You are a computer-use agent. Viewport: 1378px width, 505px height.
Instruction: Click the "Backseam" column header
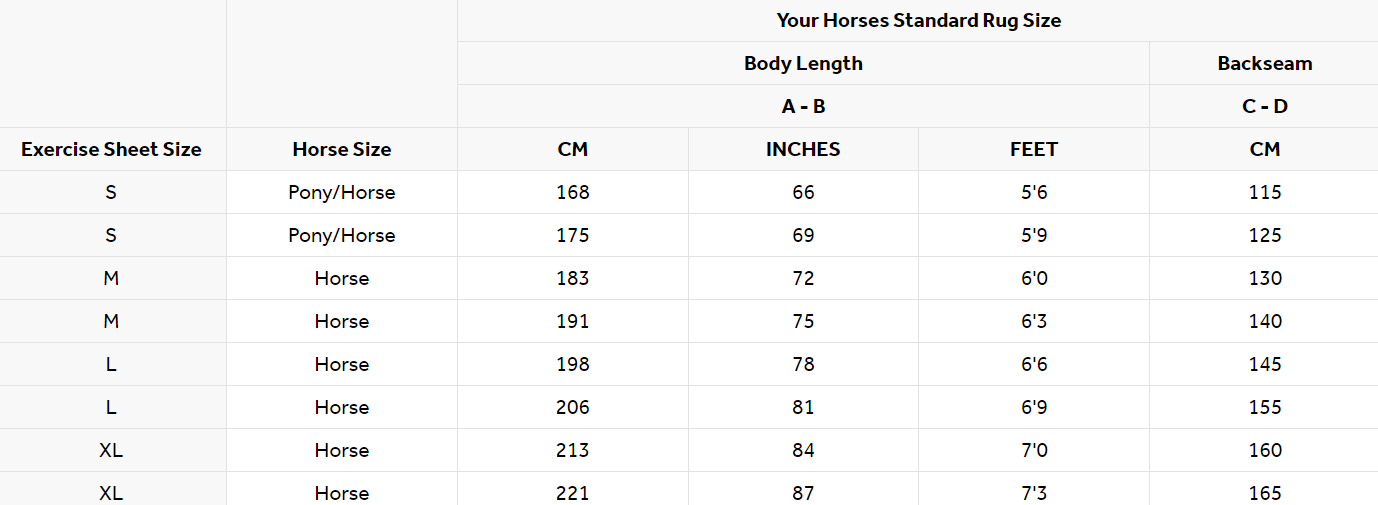coord(1264,63)
